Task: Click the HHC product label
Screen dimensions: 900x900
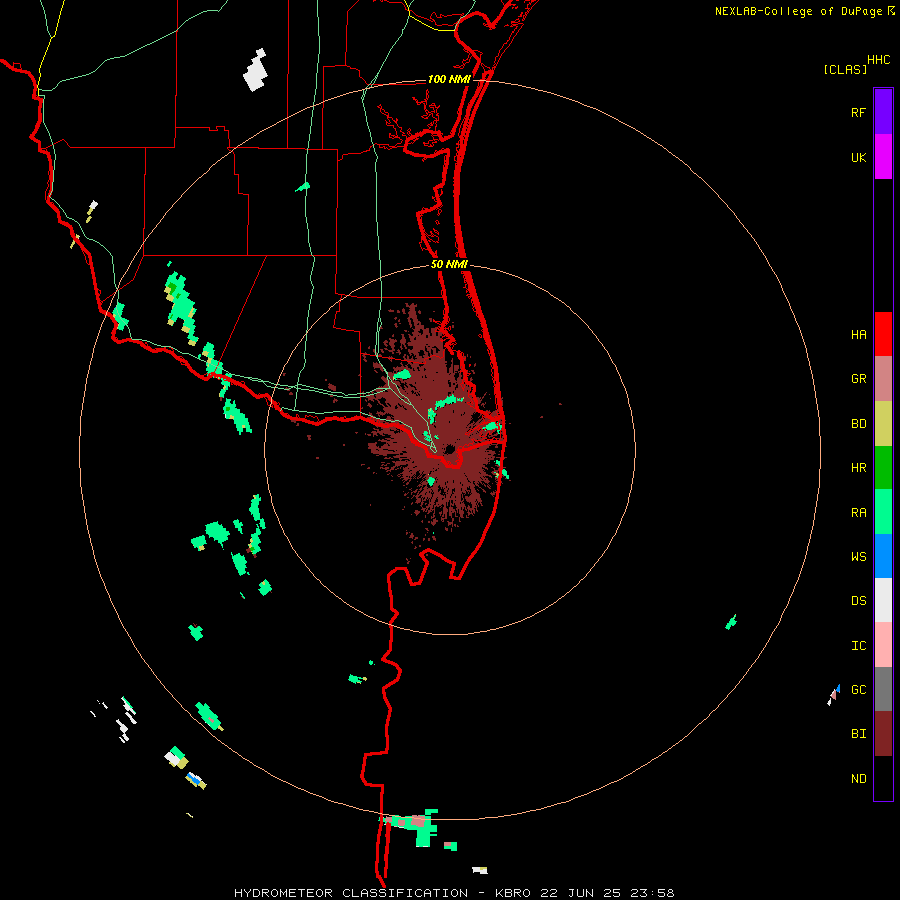Action: click(x=879, y=60)
